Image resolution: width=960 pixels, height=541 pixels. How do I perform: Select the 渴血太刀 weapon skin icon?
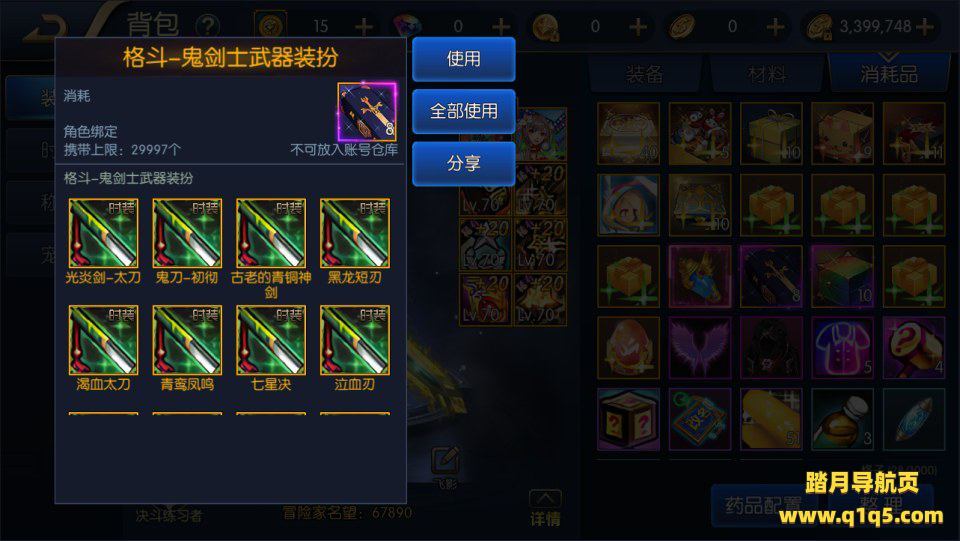point(103,340)
